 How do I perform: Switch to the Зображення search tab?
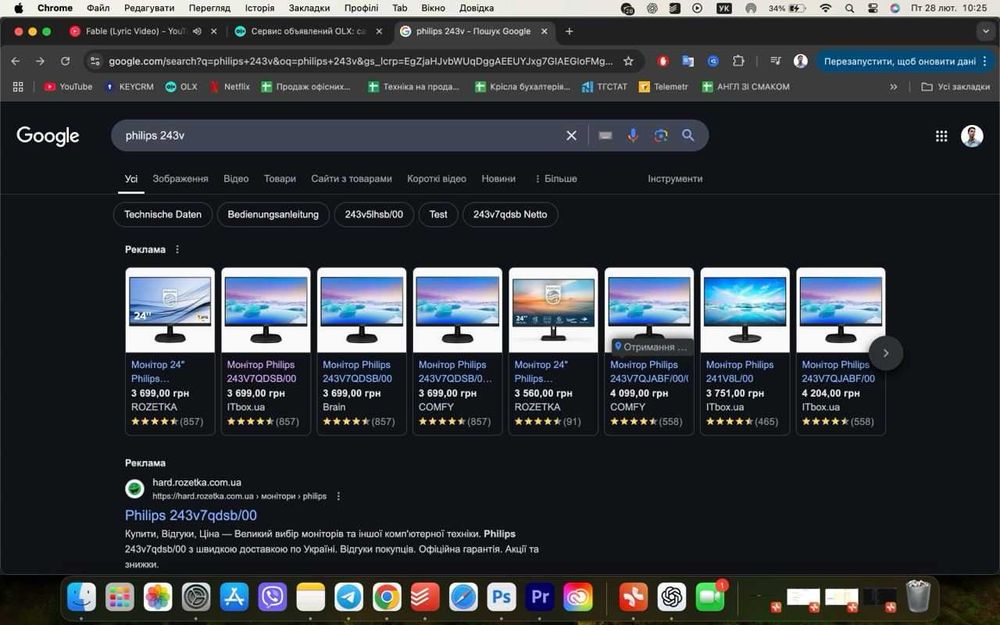click(180, 179)
